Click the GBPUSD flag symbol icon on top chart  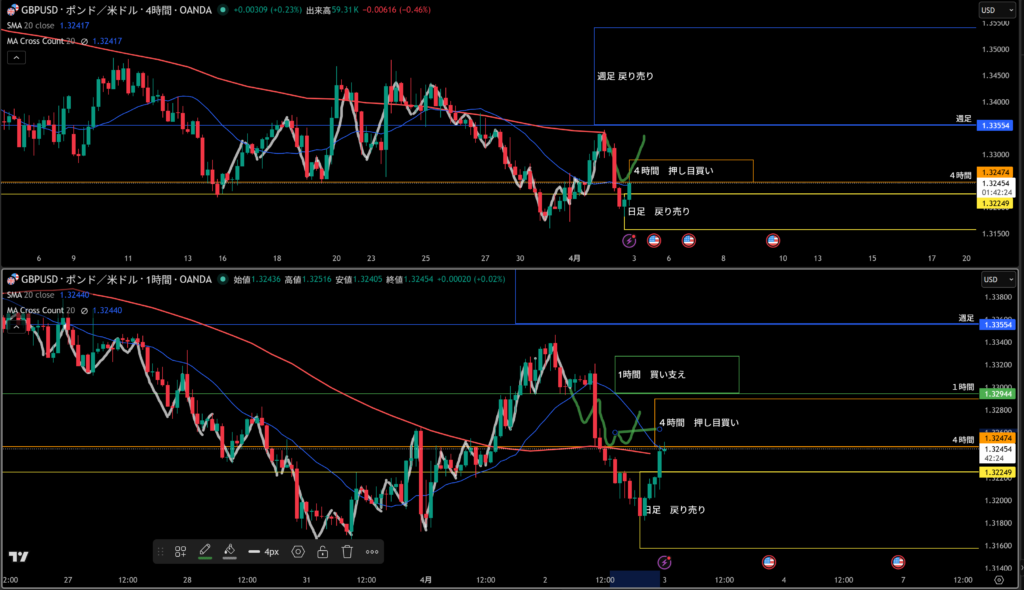(11, 11)
